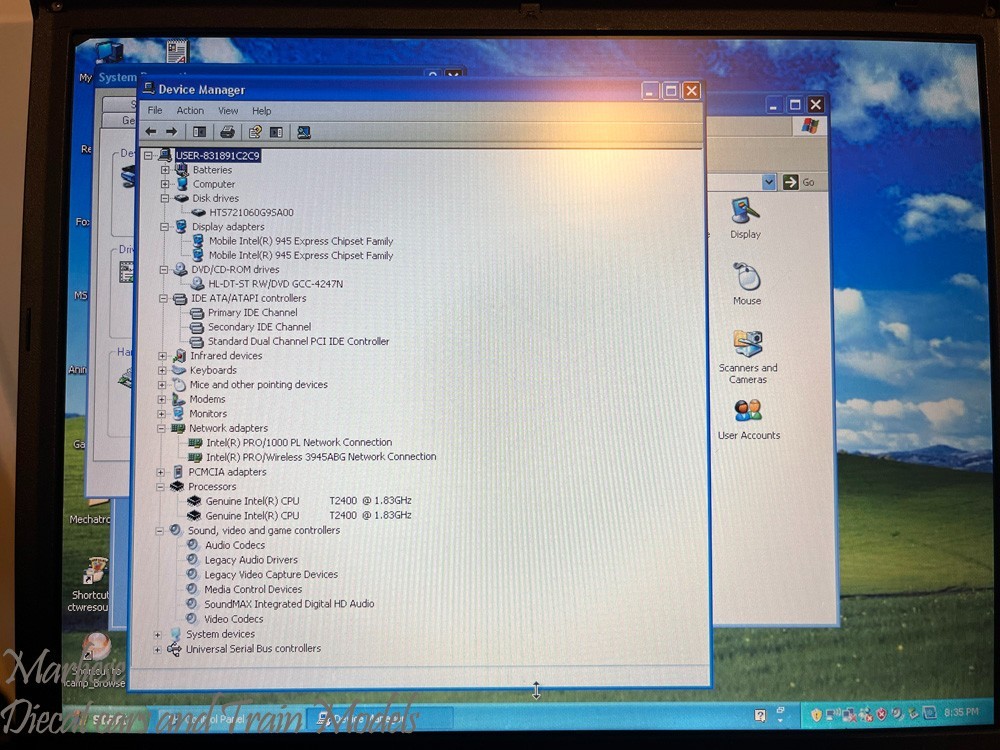The height and width of the screenshot is (750, 1000).
Task: Select Intel PRO/Wireless 3945ABG Network Connection
Action: 321,457
